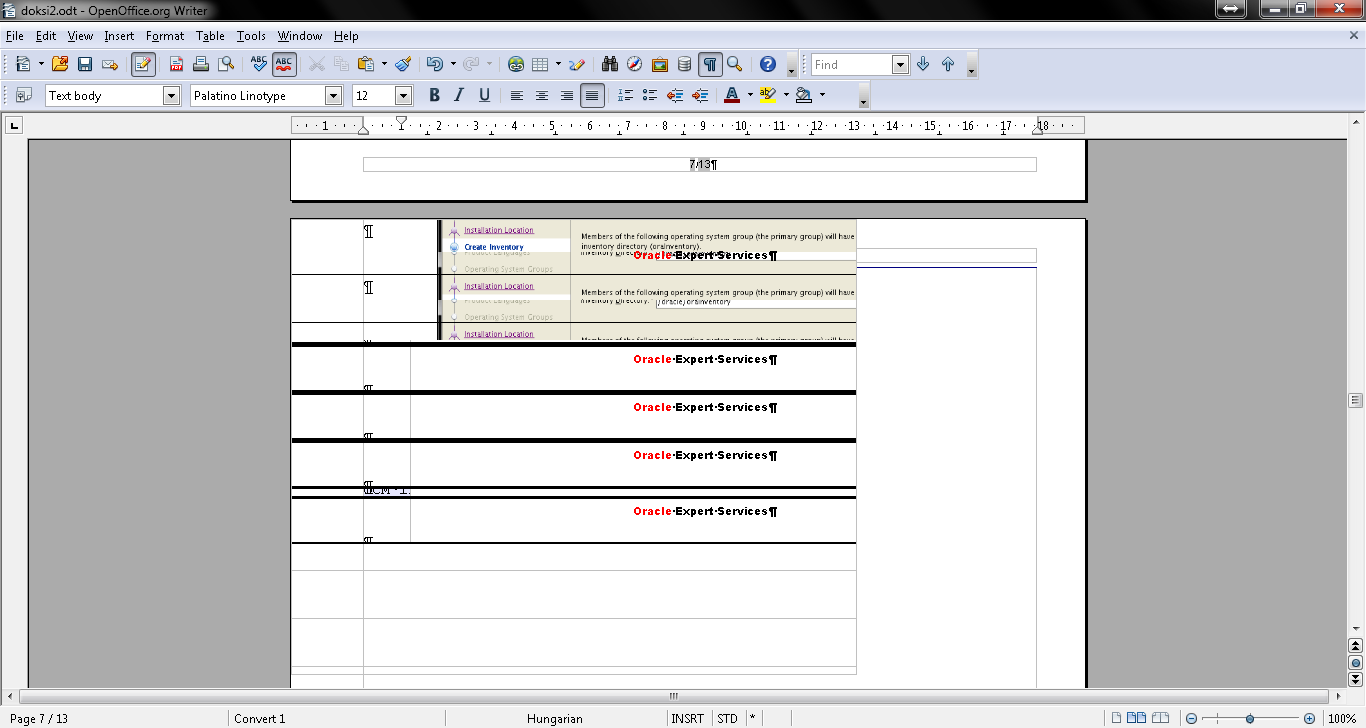Click Hungarian language in status bar
1366x728 pixels.
pyautogui.click(x=554, y=718)
